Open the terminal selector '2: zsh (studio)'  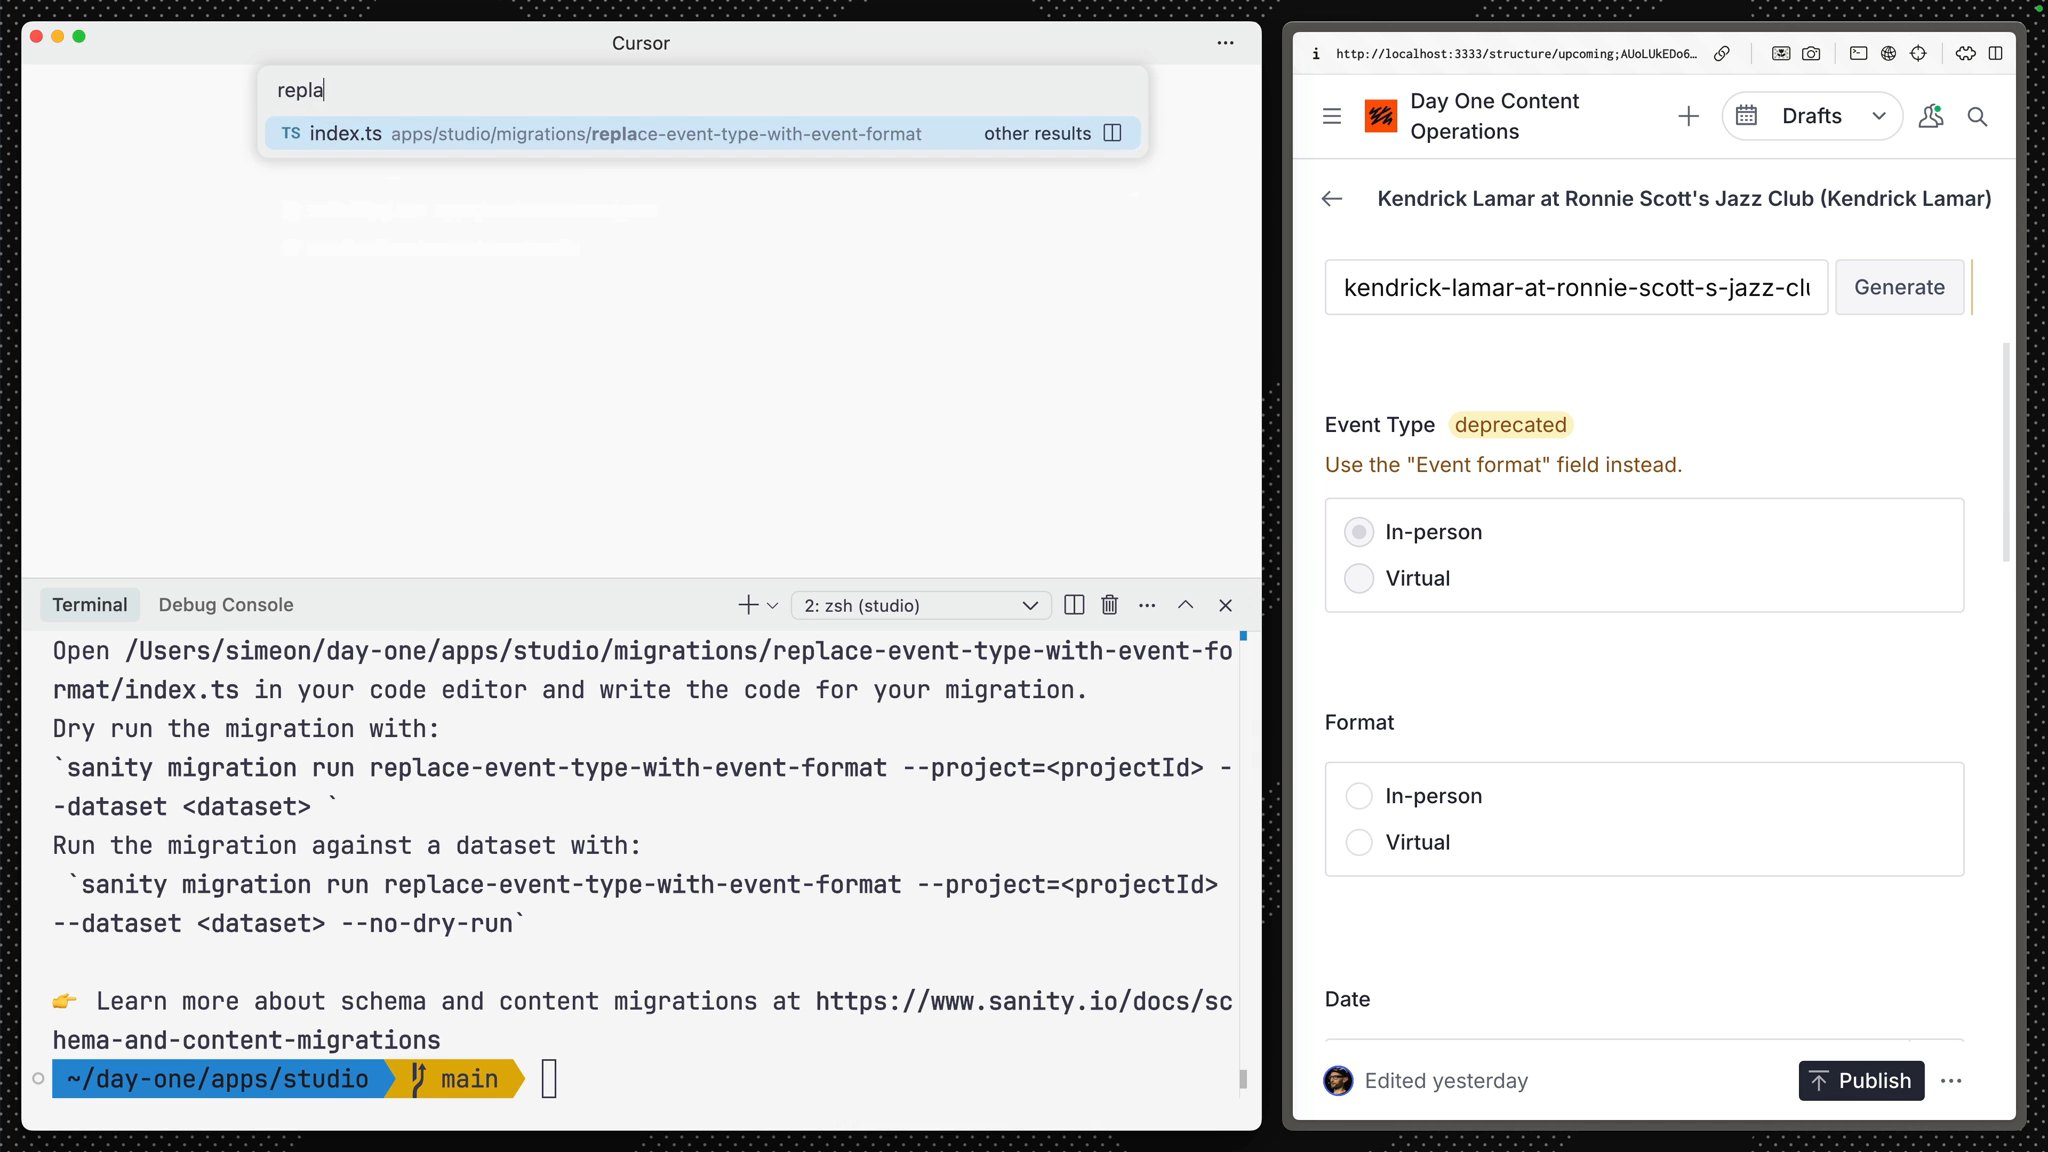click(x=920, y=605)
